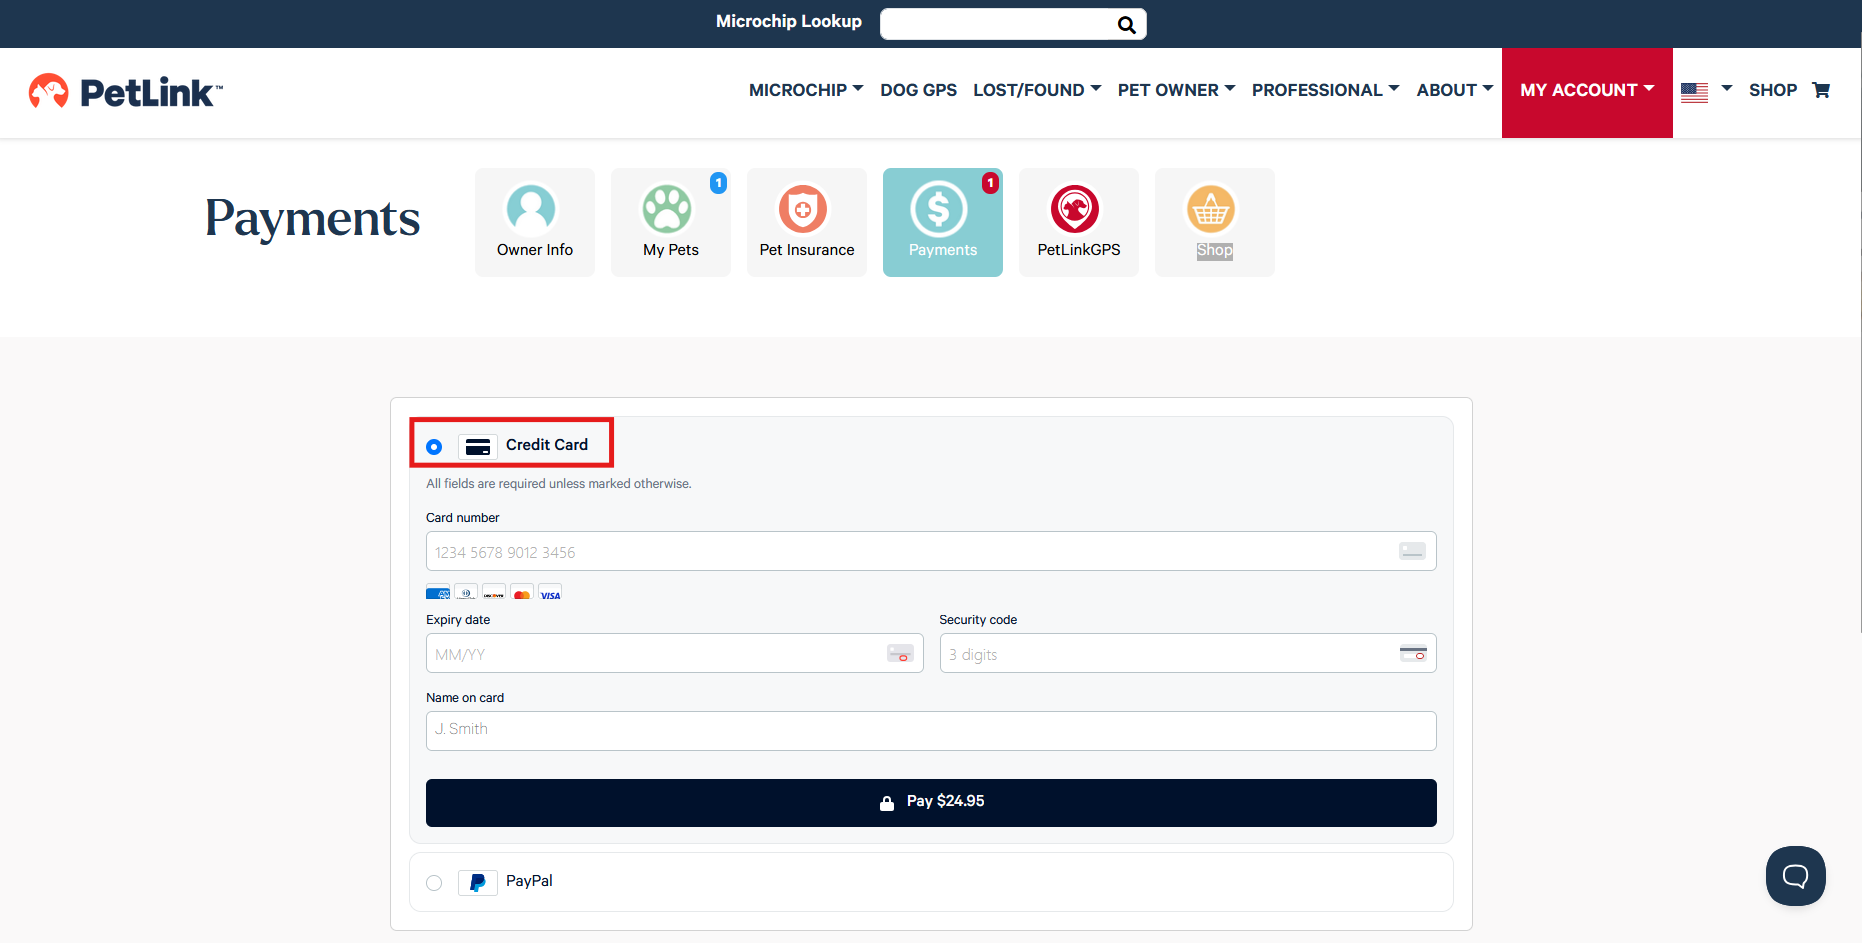1862x943 pixels.
Task: Click the Shop tab label text
Action: (x=1215, y=250)
